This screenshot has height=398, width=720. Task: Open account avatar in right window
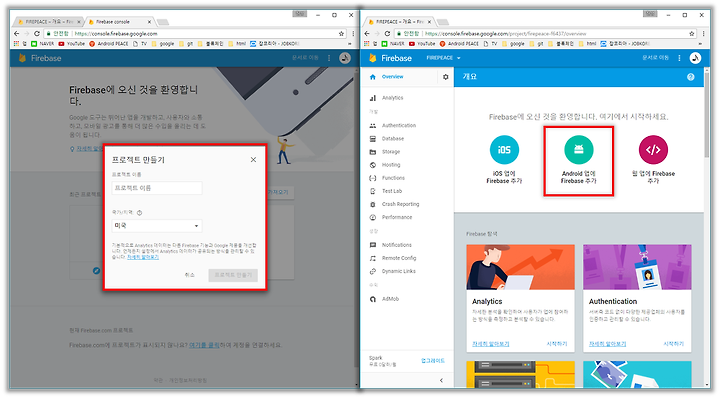click(x=695, y=58)
